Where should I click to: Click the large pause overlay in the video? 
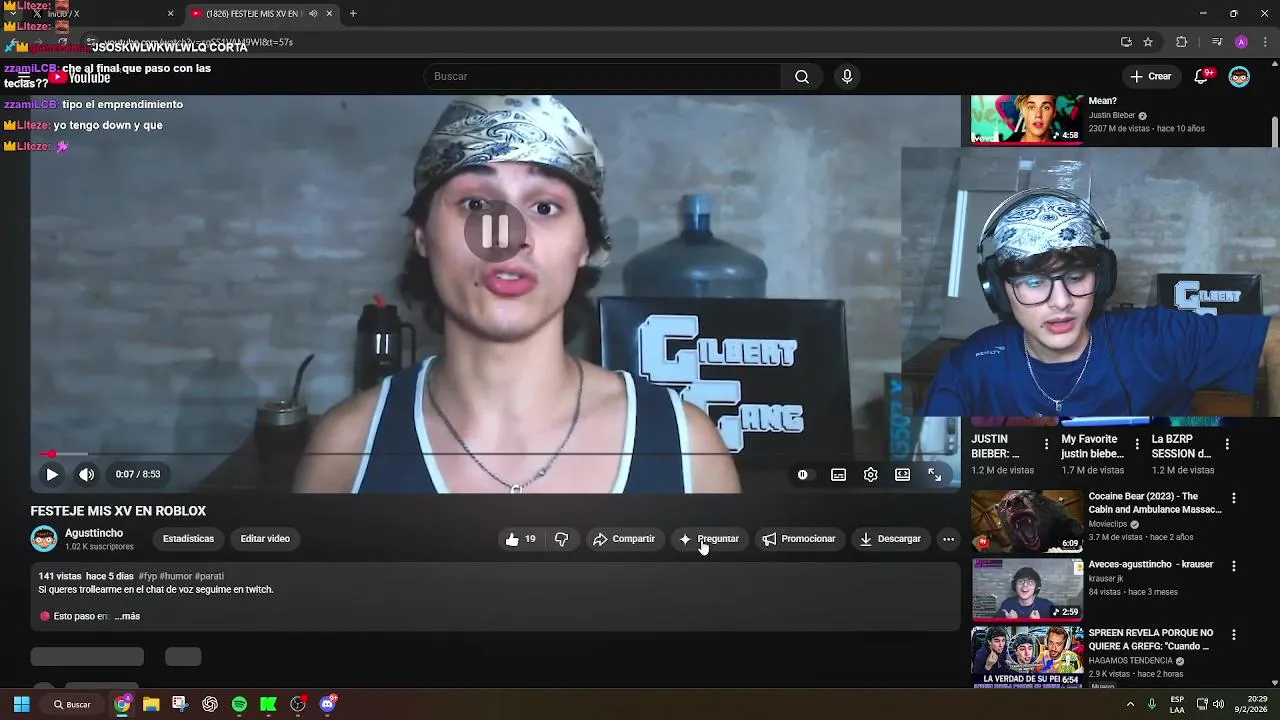495,231
